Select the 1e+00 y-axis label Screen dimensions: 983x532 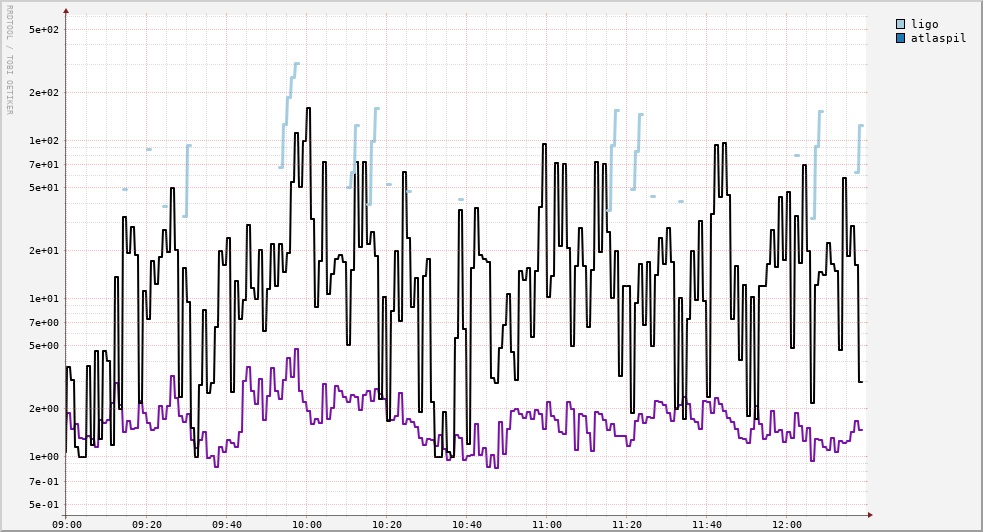pyautogui.click(x=43, y=457)
